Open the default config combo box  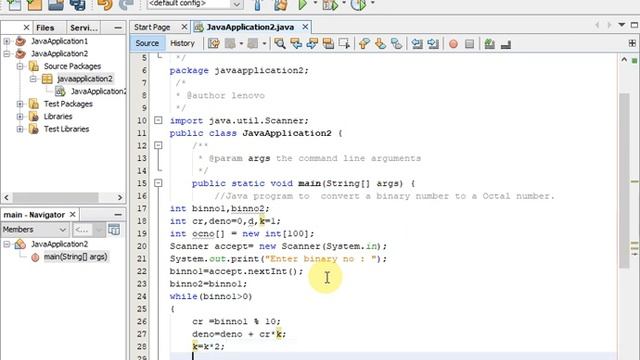point(195,4)
